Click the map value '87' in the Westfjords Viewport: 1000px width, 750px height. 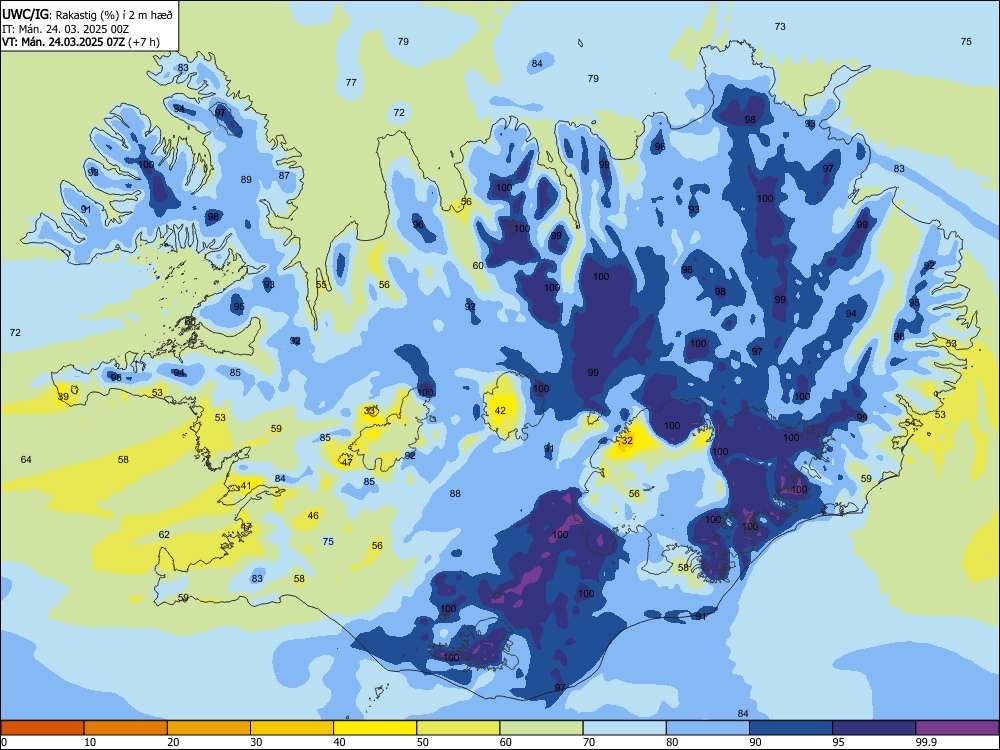pyautogui.click(x=284, y=176)
